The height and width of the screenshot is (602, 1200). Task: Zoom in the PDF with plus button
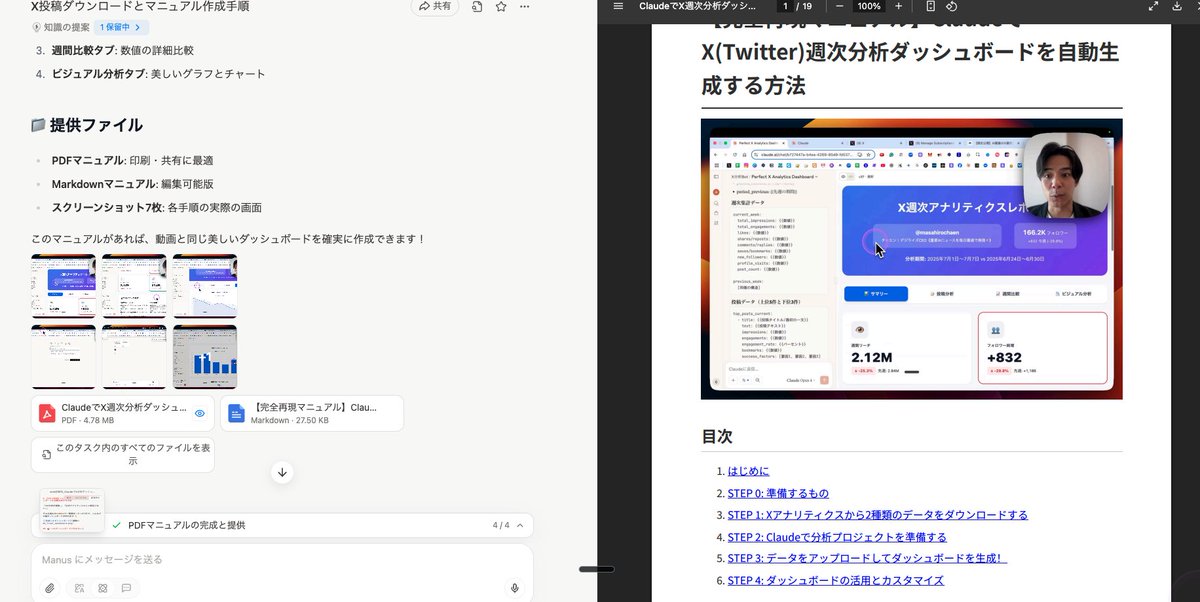click(x=898, y=6)
